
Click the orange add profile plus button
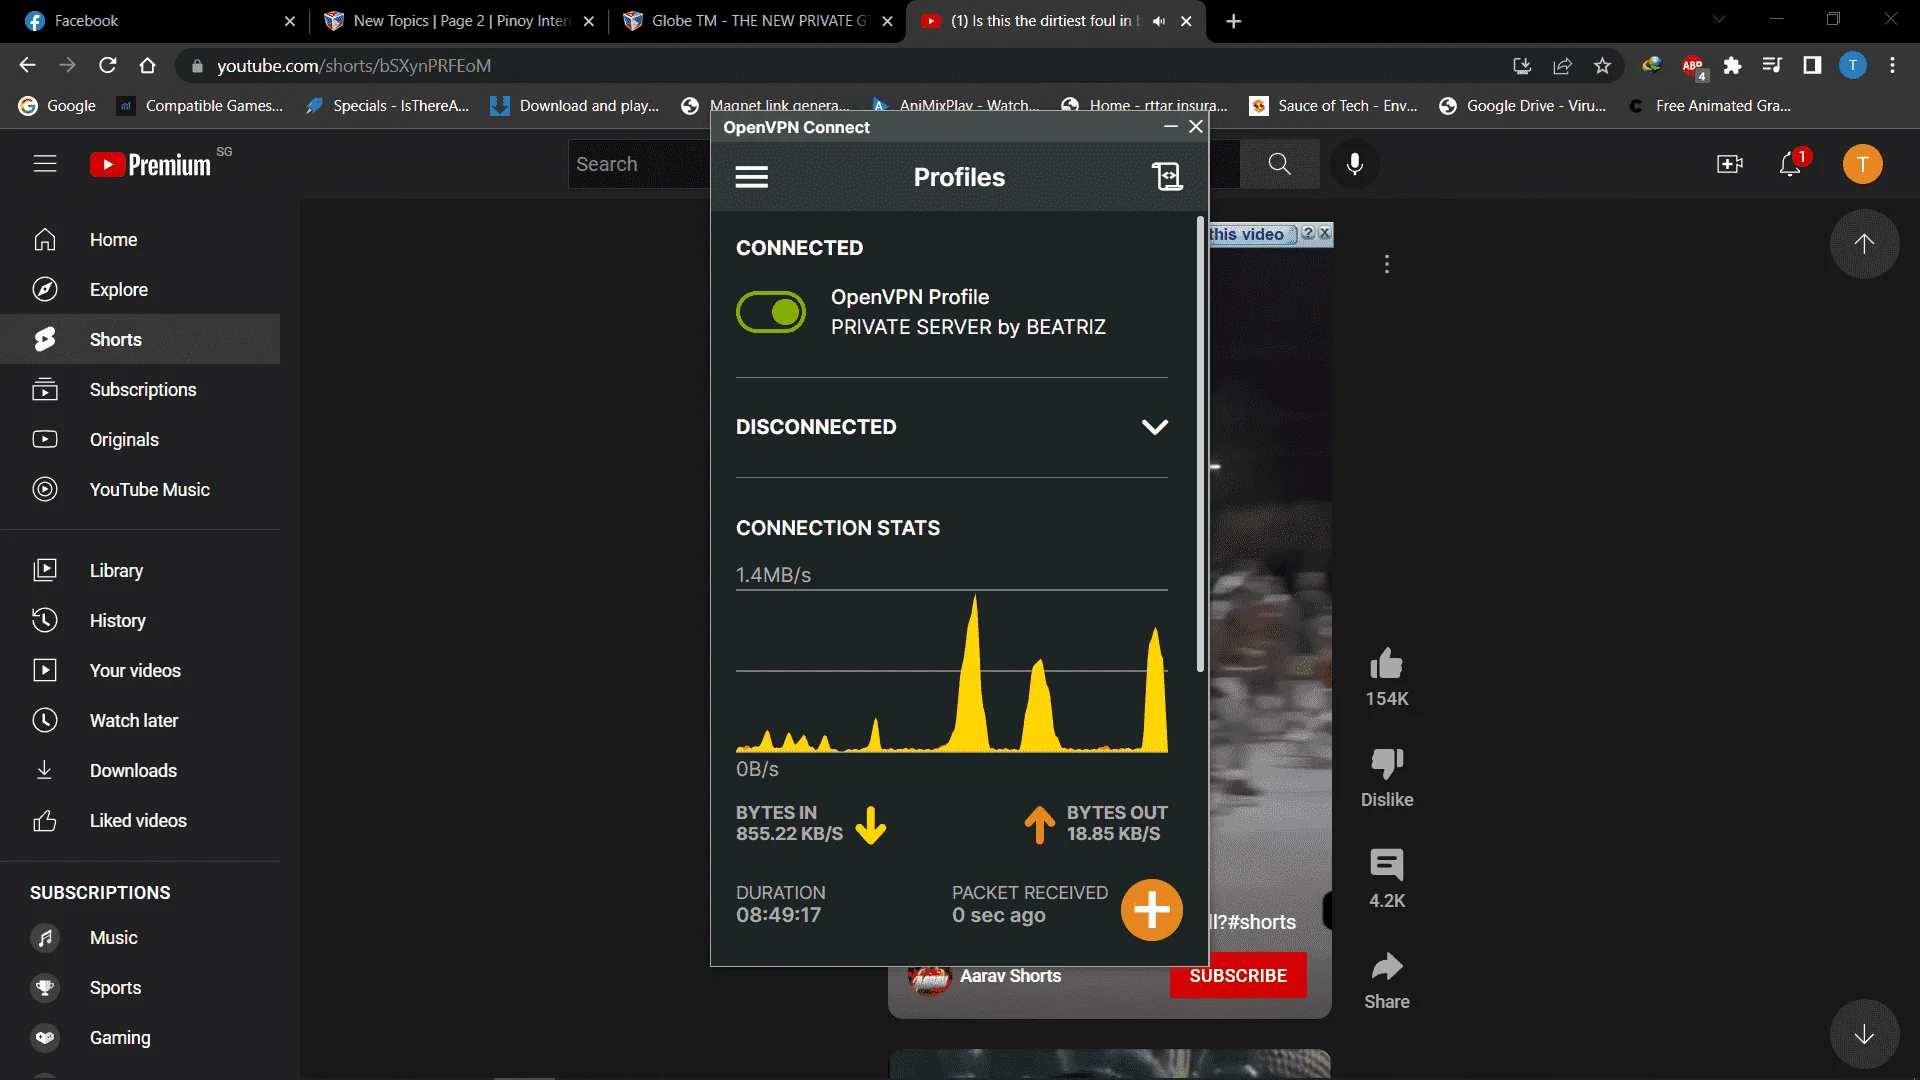(1151, 910)
